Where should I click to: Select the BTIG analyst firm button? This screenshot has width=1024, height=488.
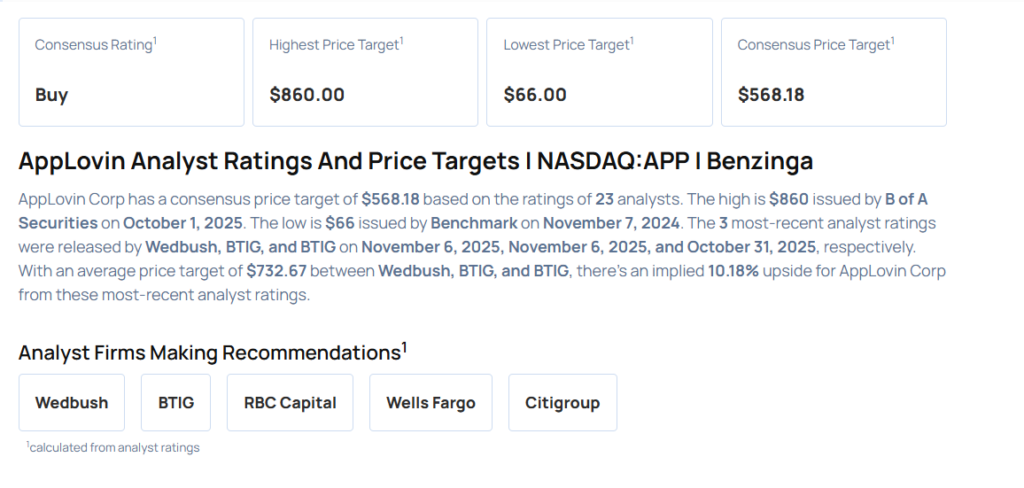pyautogui.click(x=176, y=403)
